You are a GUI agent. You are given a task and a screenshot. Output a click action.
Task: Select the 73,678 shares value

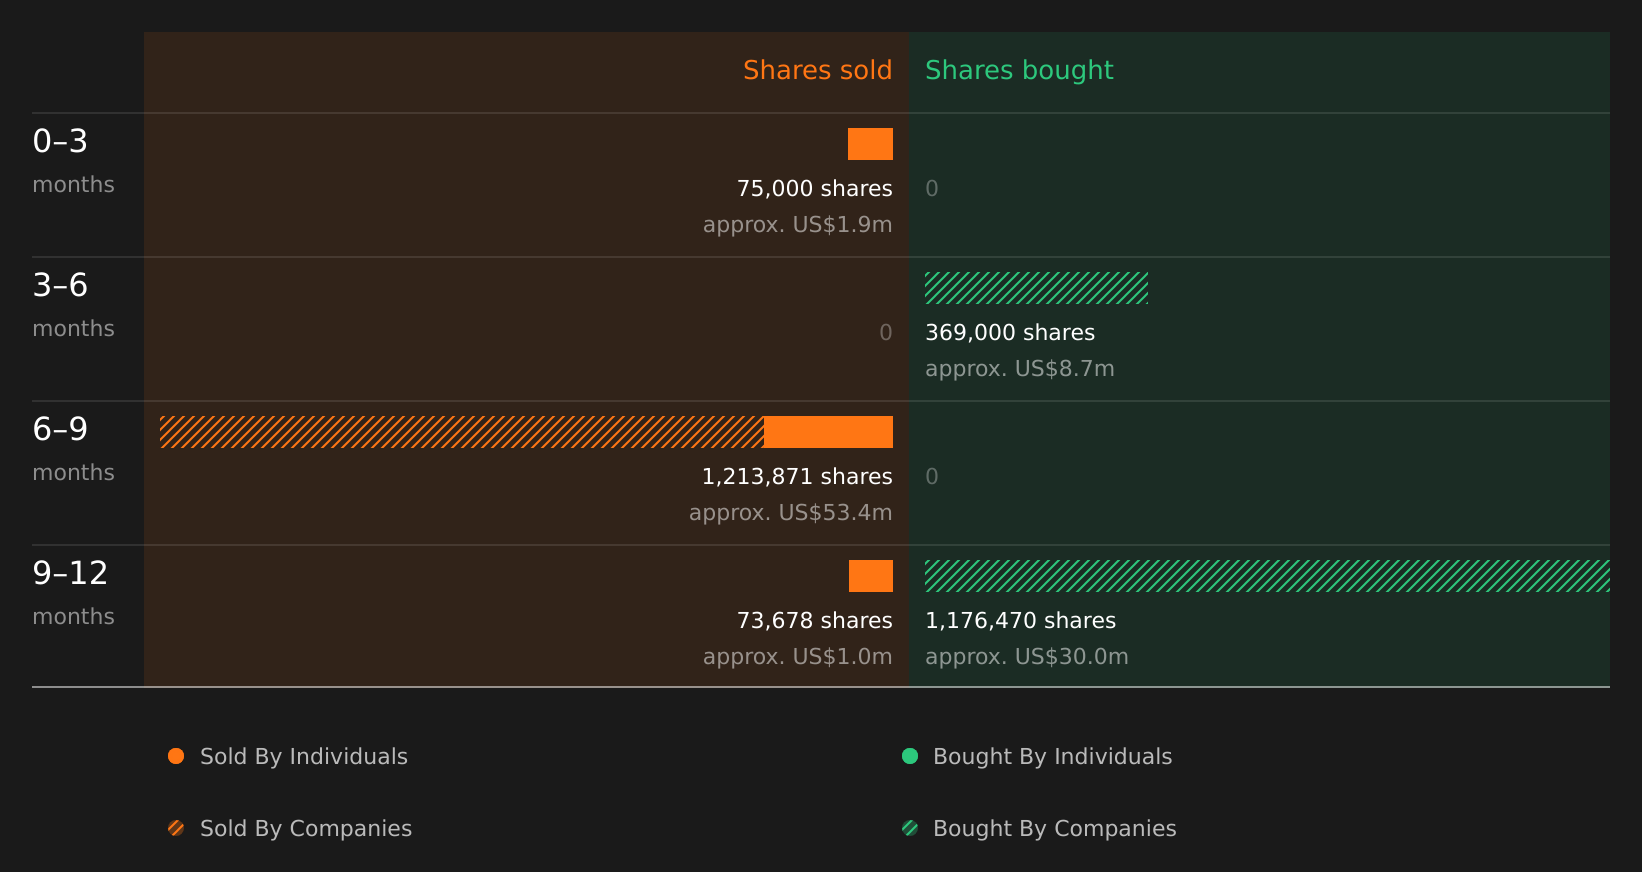tap(814, 621)
